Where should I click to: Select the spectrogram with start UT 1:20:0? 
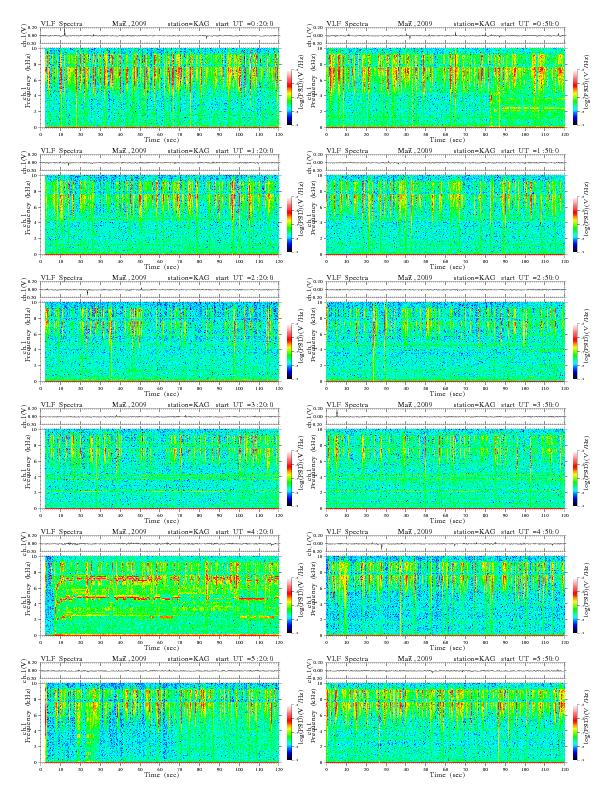(160, 215)
